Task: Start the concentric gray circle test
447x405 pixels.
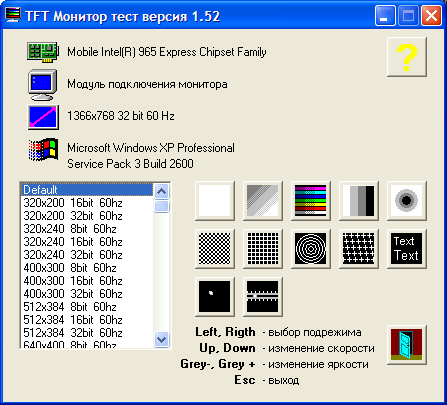Action: [x=407, y=201]
